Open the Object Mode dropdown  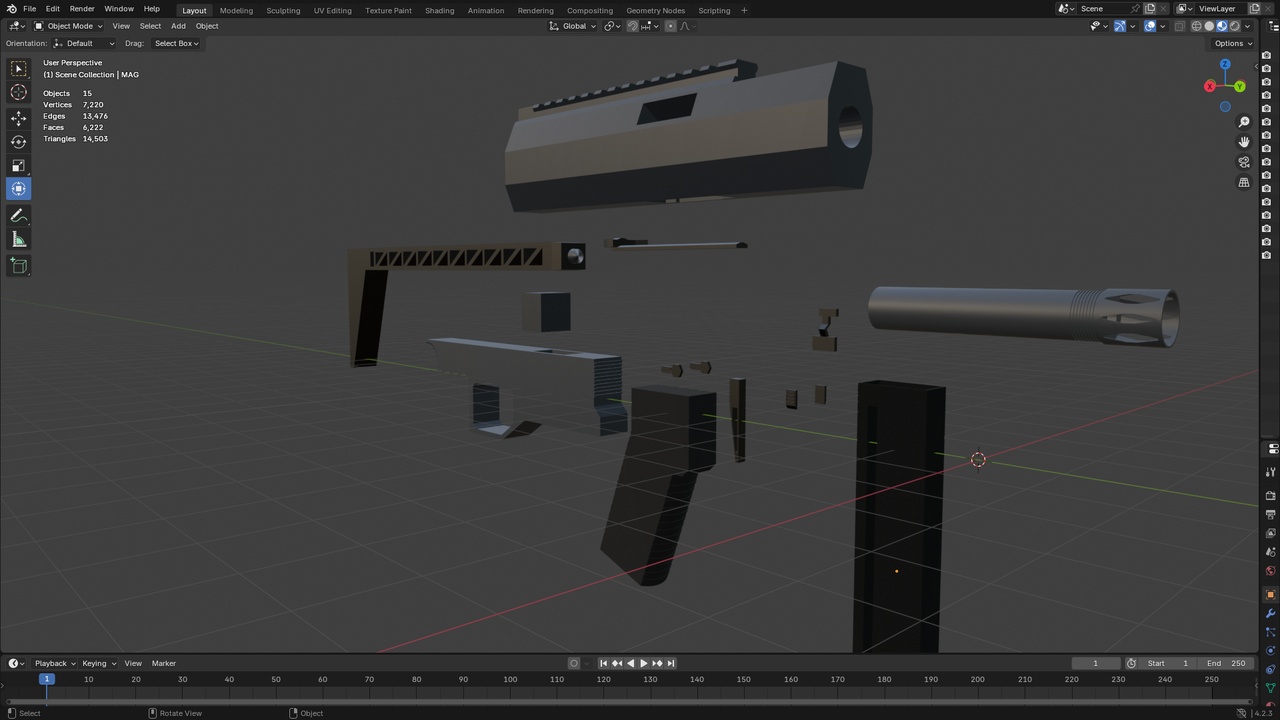pos(68,26)
